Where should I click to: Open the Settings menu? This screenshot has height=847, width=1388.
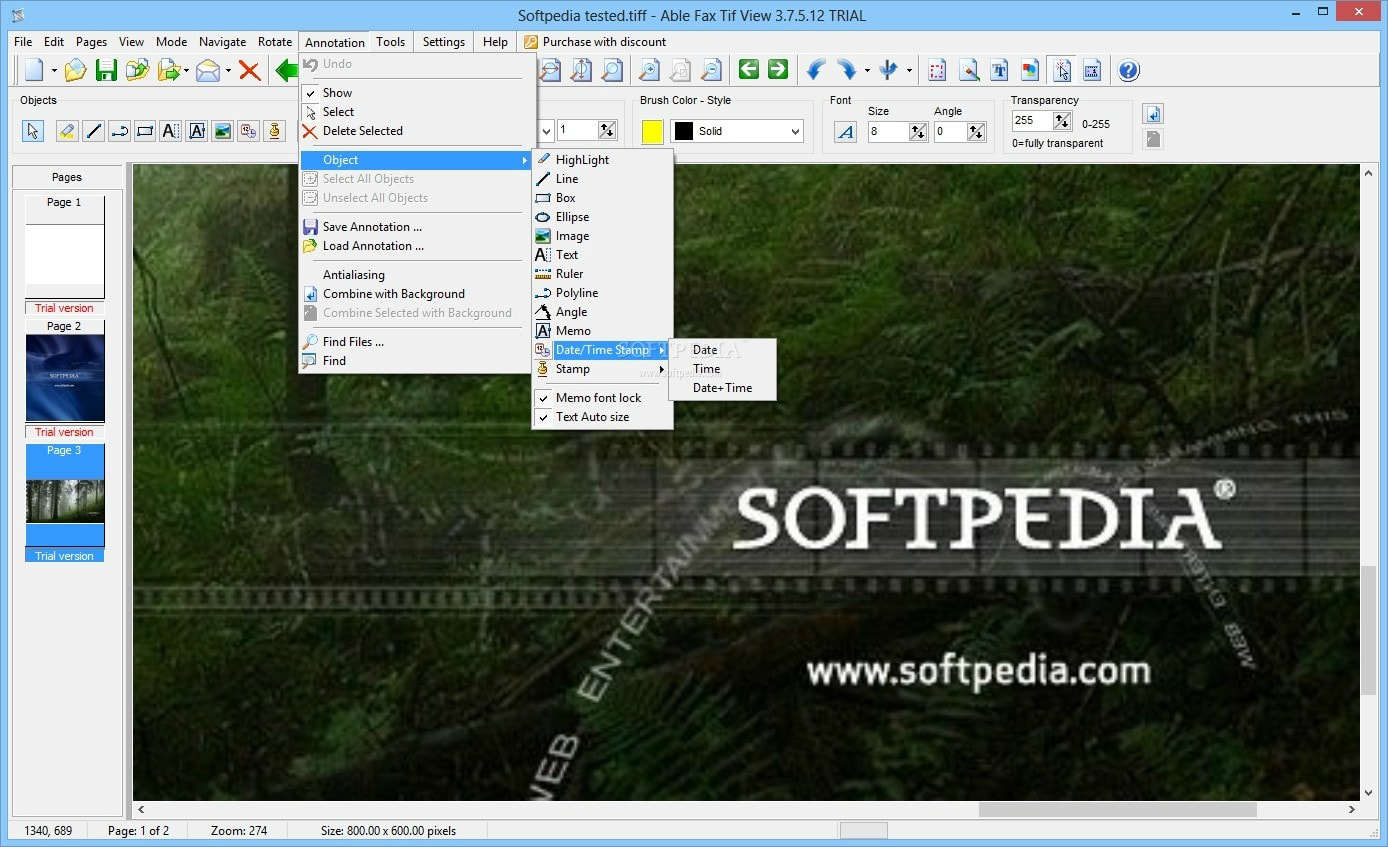[x=443, y=42]
